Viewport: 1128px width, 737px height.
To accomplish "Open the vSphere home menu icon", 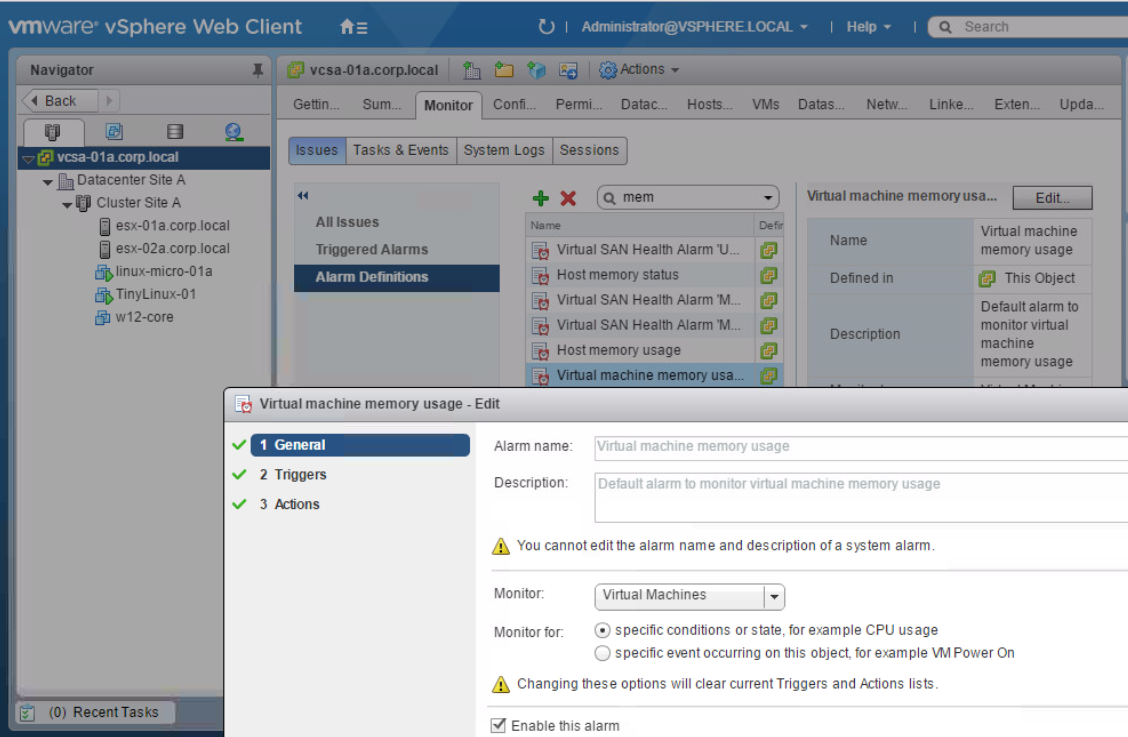I will tap(353, 27).
